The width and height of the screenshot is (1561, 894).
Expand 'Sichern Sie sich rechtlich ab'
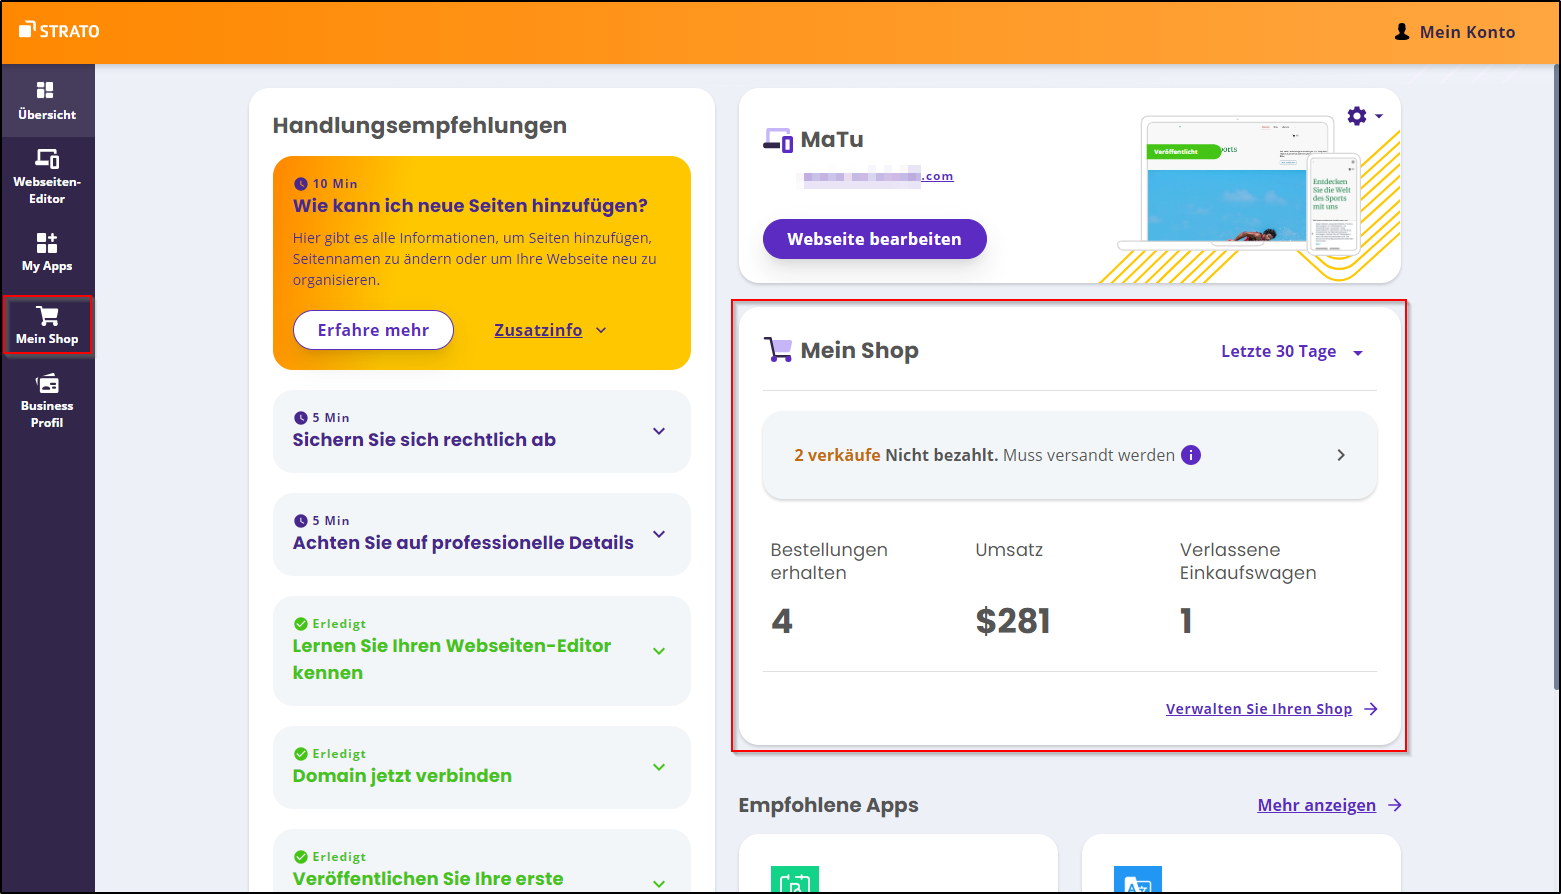658,431
